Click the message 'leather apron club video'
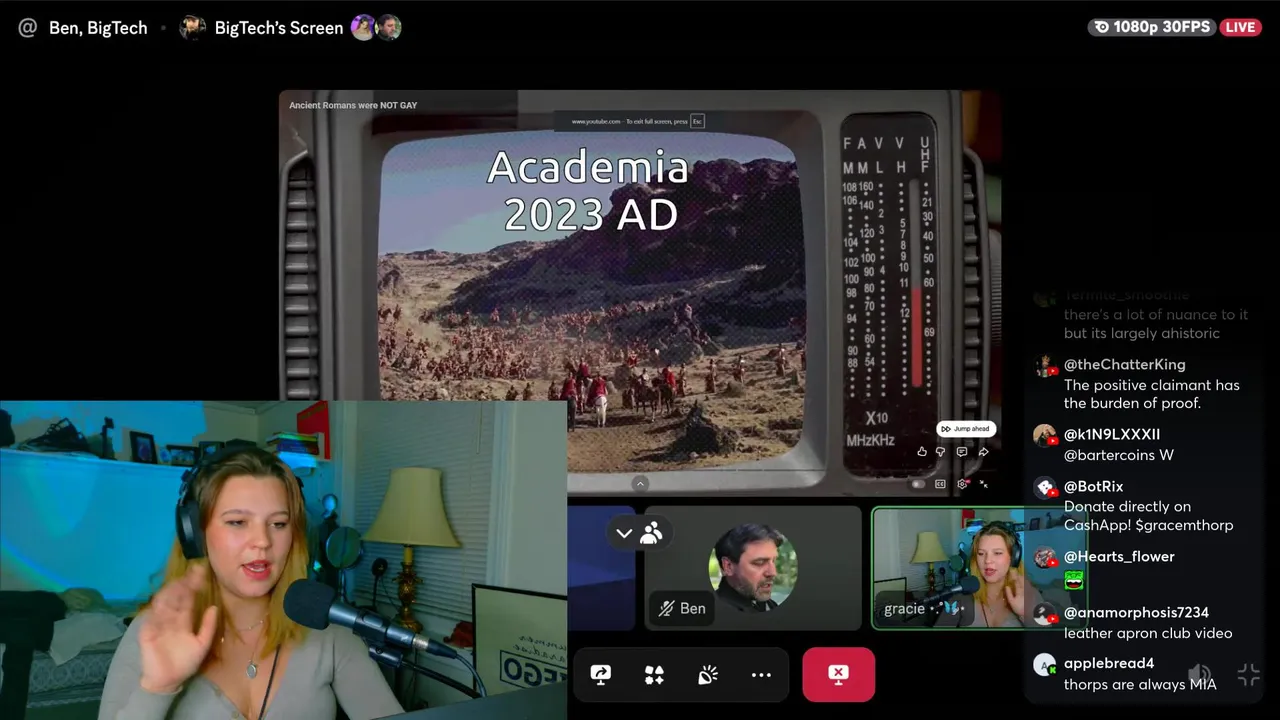Screen dimensions: 1280x720 (1148, 633)
